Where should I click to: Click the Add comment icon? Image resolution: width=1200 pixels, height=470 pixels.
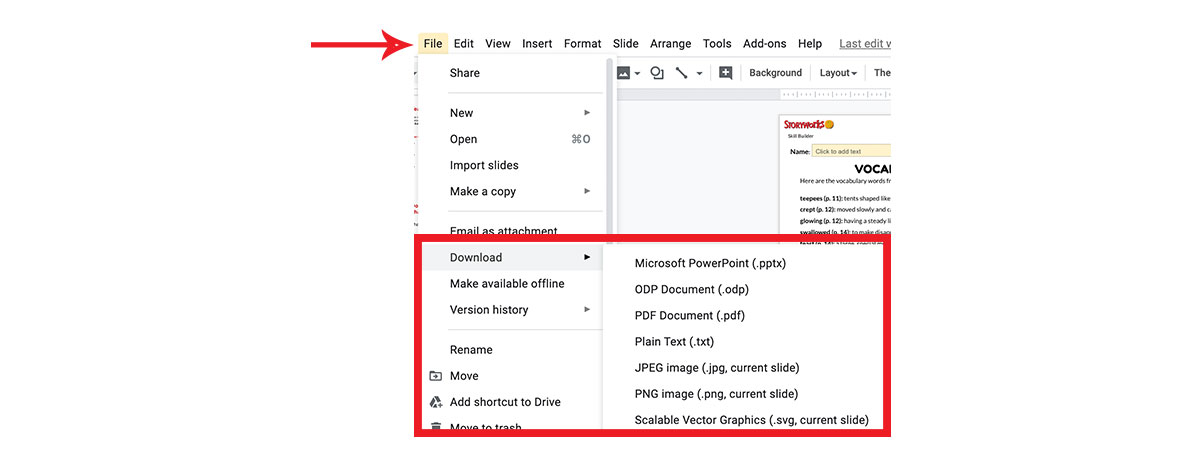point(726,73)
